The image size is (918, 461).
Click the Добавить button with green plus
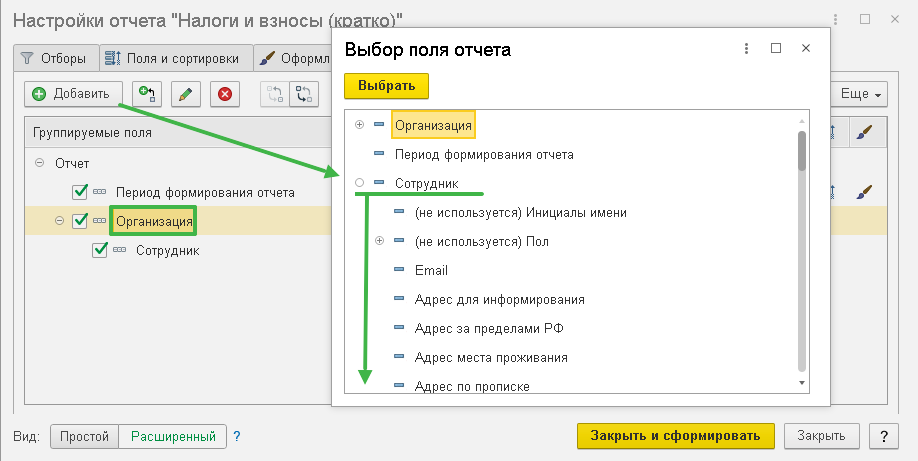tap(73, 94)
